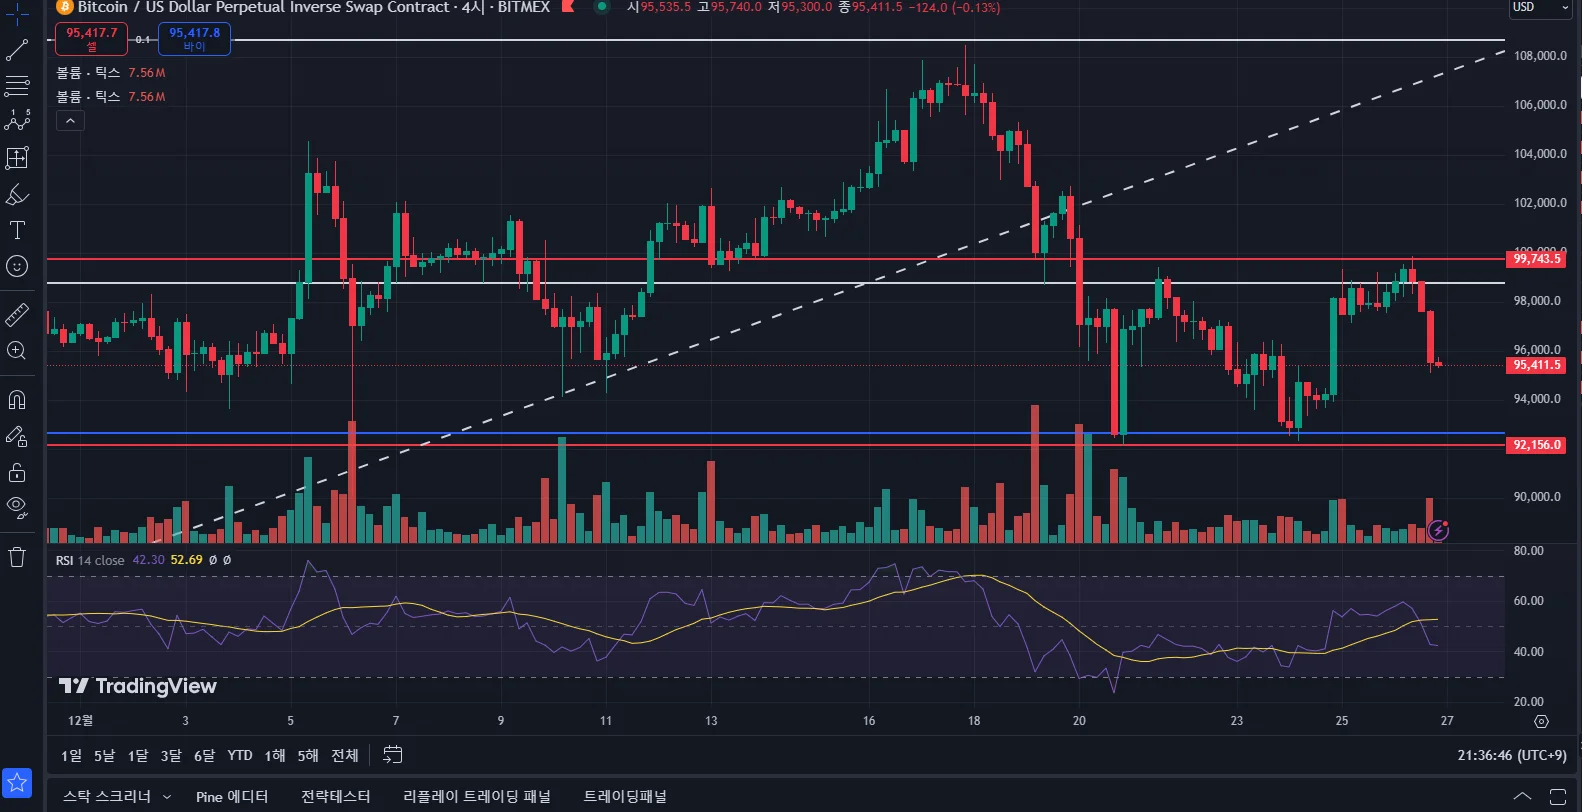Select the crosshair cursor tool
1582x812 pixels.
coord(17,14)
